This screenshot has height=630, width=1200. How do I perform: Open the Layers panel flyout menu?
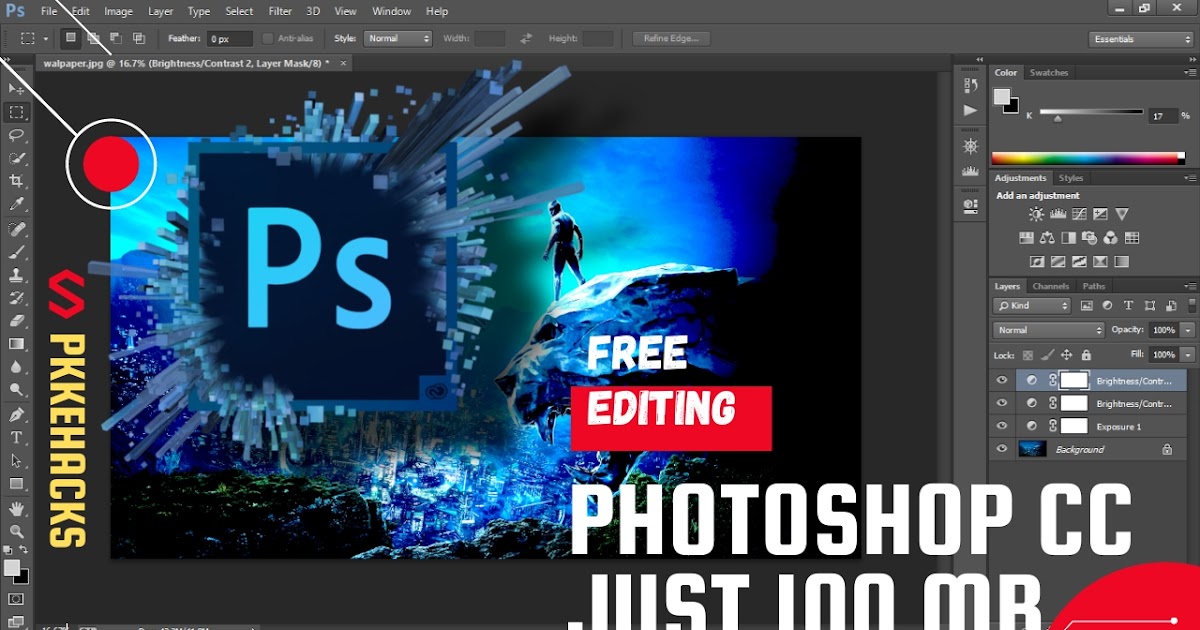(1189, 287)
